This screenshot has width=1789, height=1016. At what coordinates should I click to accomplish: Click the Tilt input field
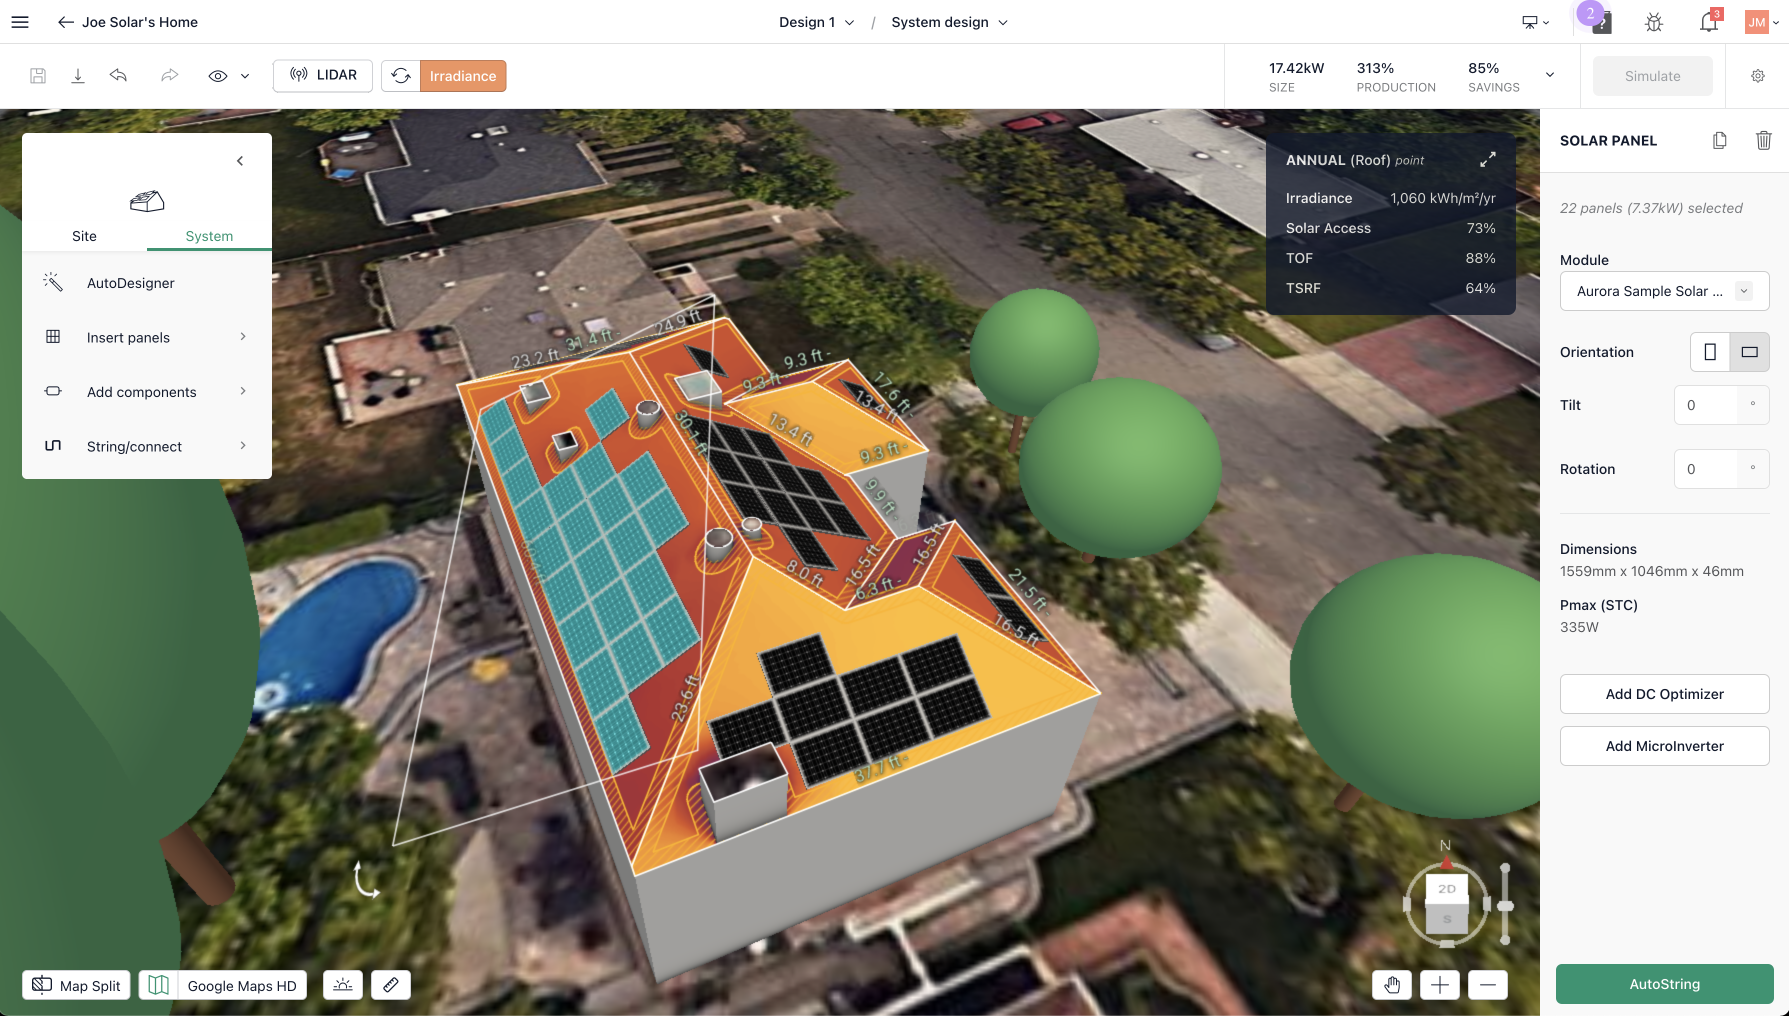pyautogui.click(x=1711, y=405)
